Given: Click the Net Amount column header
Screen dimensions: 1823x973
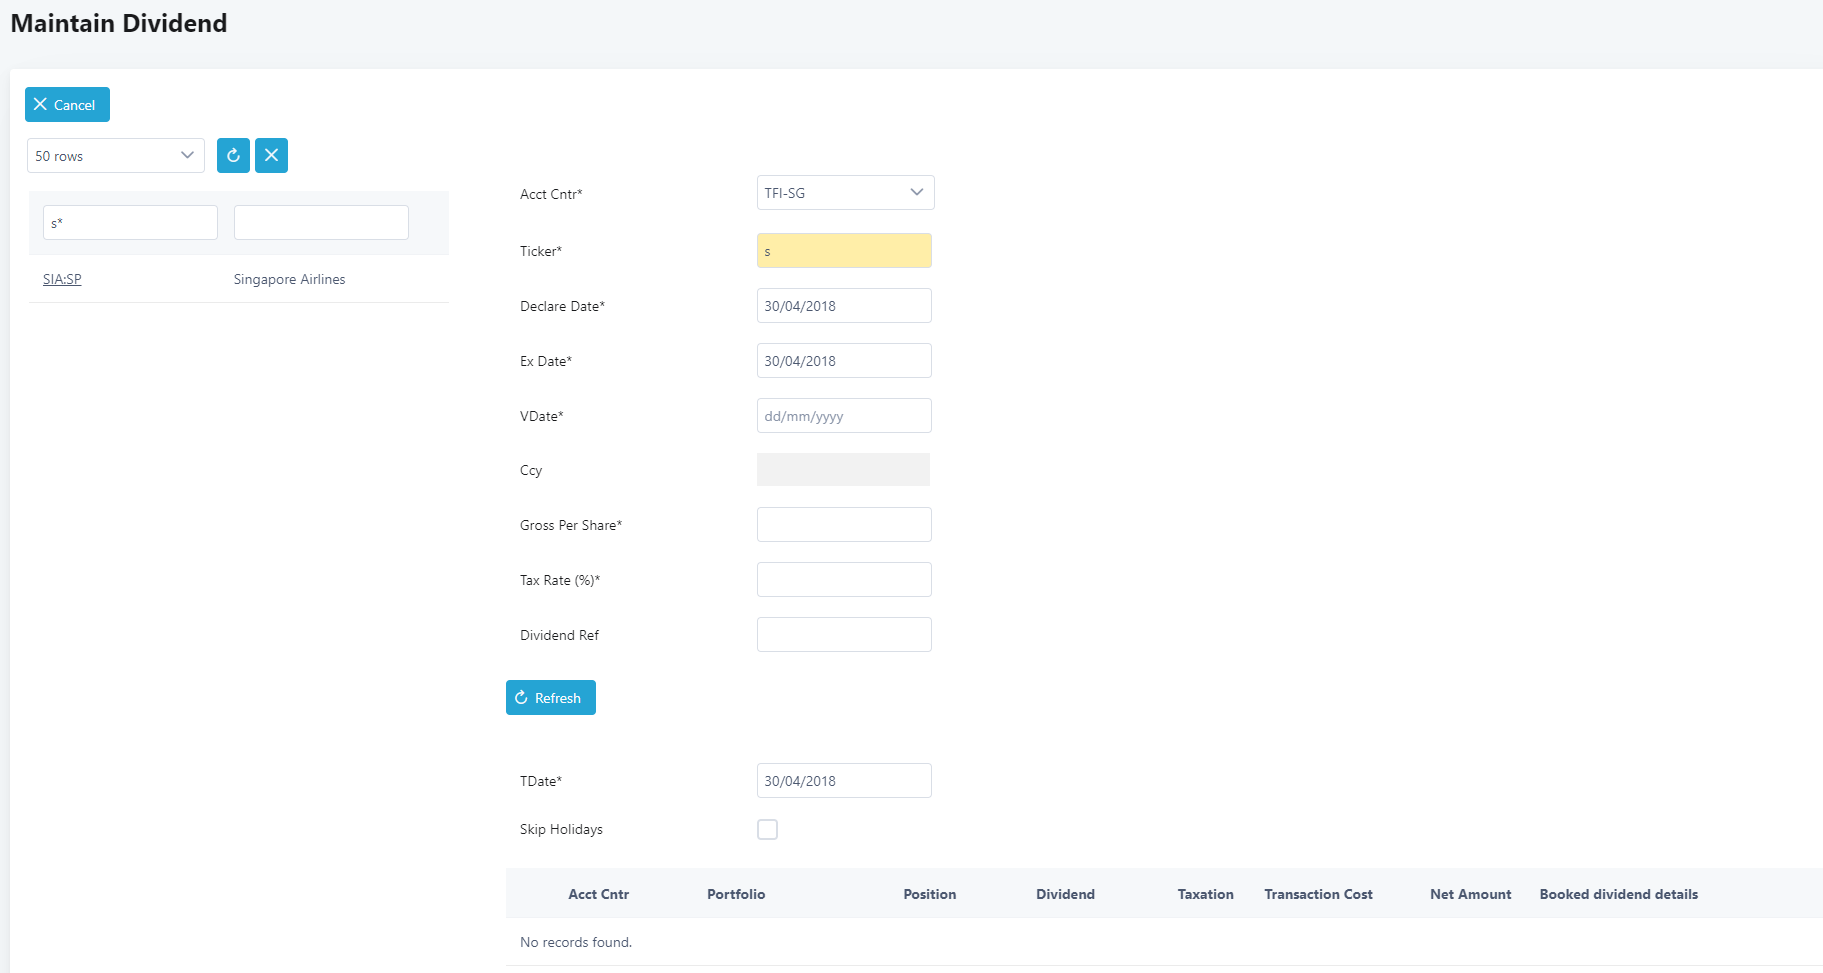Looking at the screenshot, I should coord(1470,894).
